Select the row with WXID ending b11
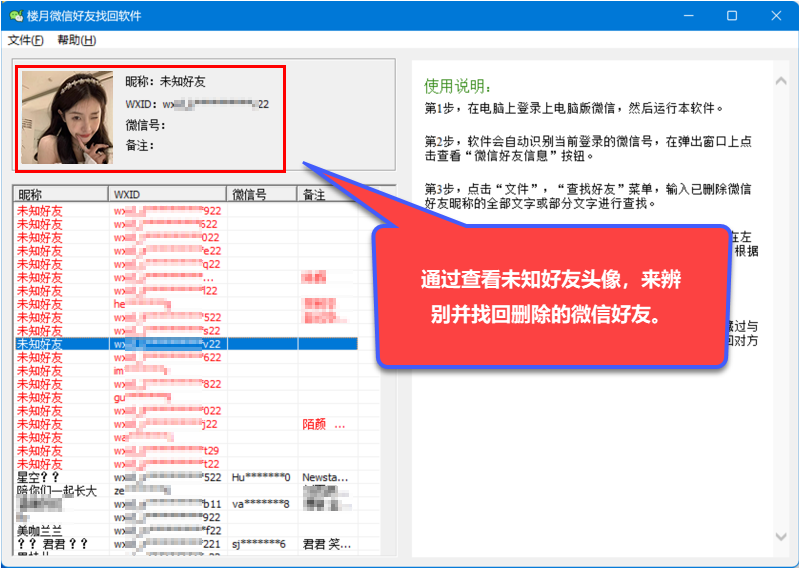This screenshot has height=568, width=799. pyautogui.click(x=187, y=504)
